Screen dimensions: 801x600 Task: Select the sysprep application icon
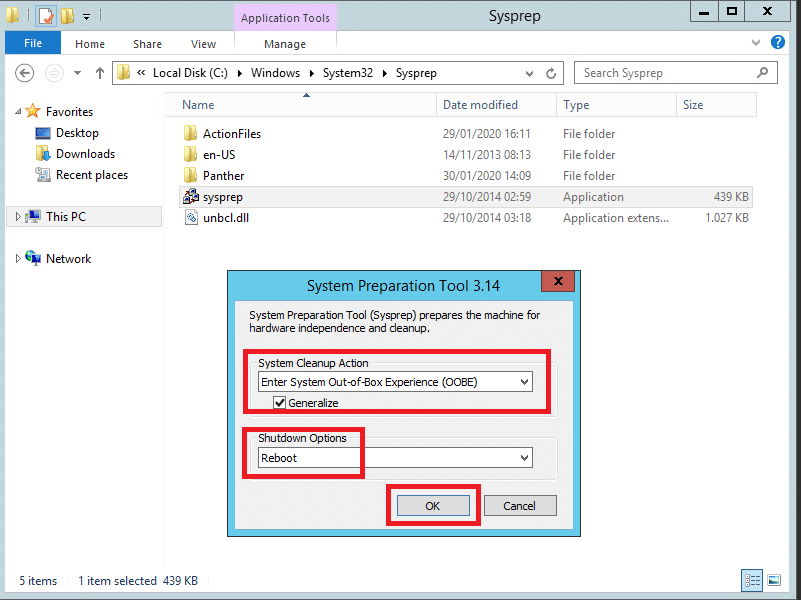pos(191,197)
